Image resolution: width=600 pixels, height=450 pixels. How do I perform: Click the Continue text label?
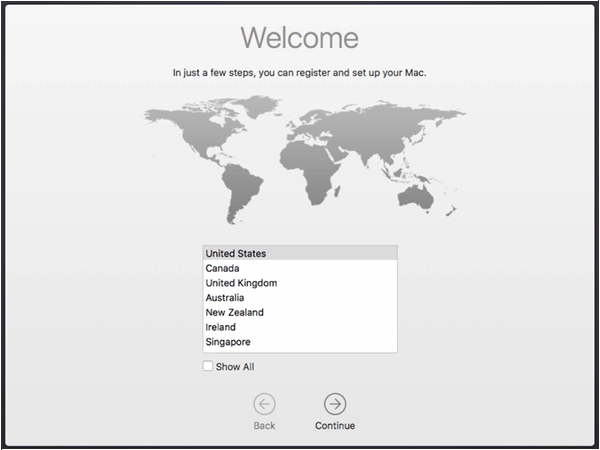(335, 426)
